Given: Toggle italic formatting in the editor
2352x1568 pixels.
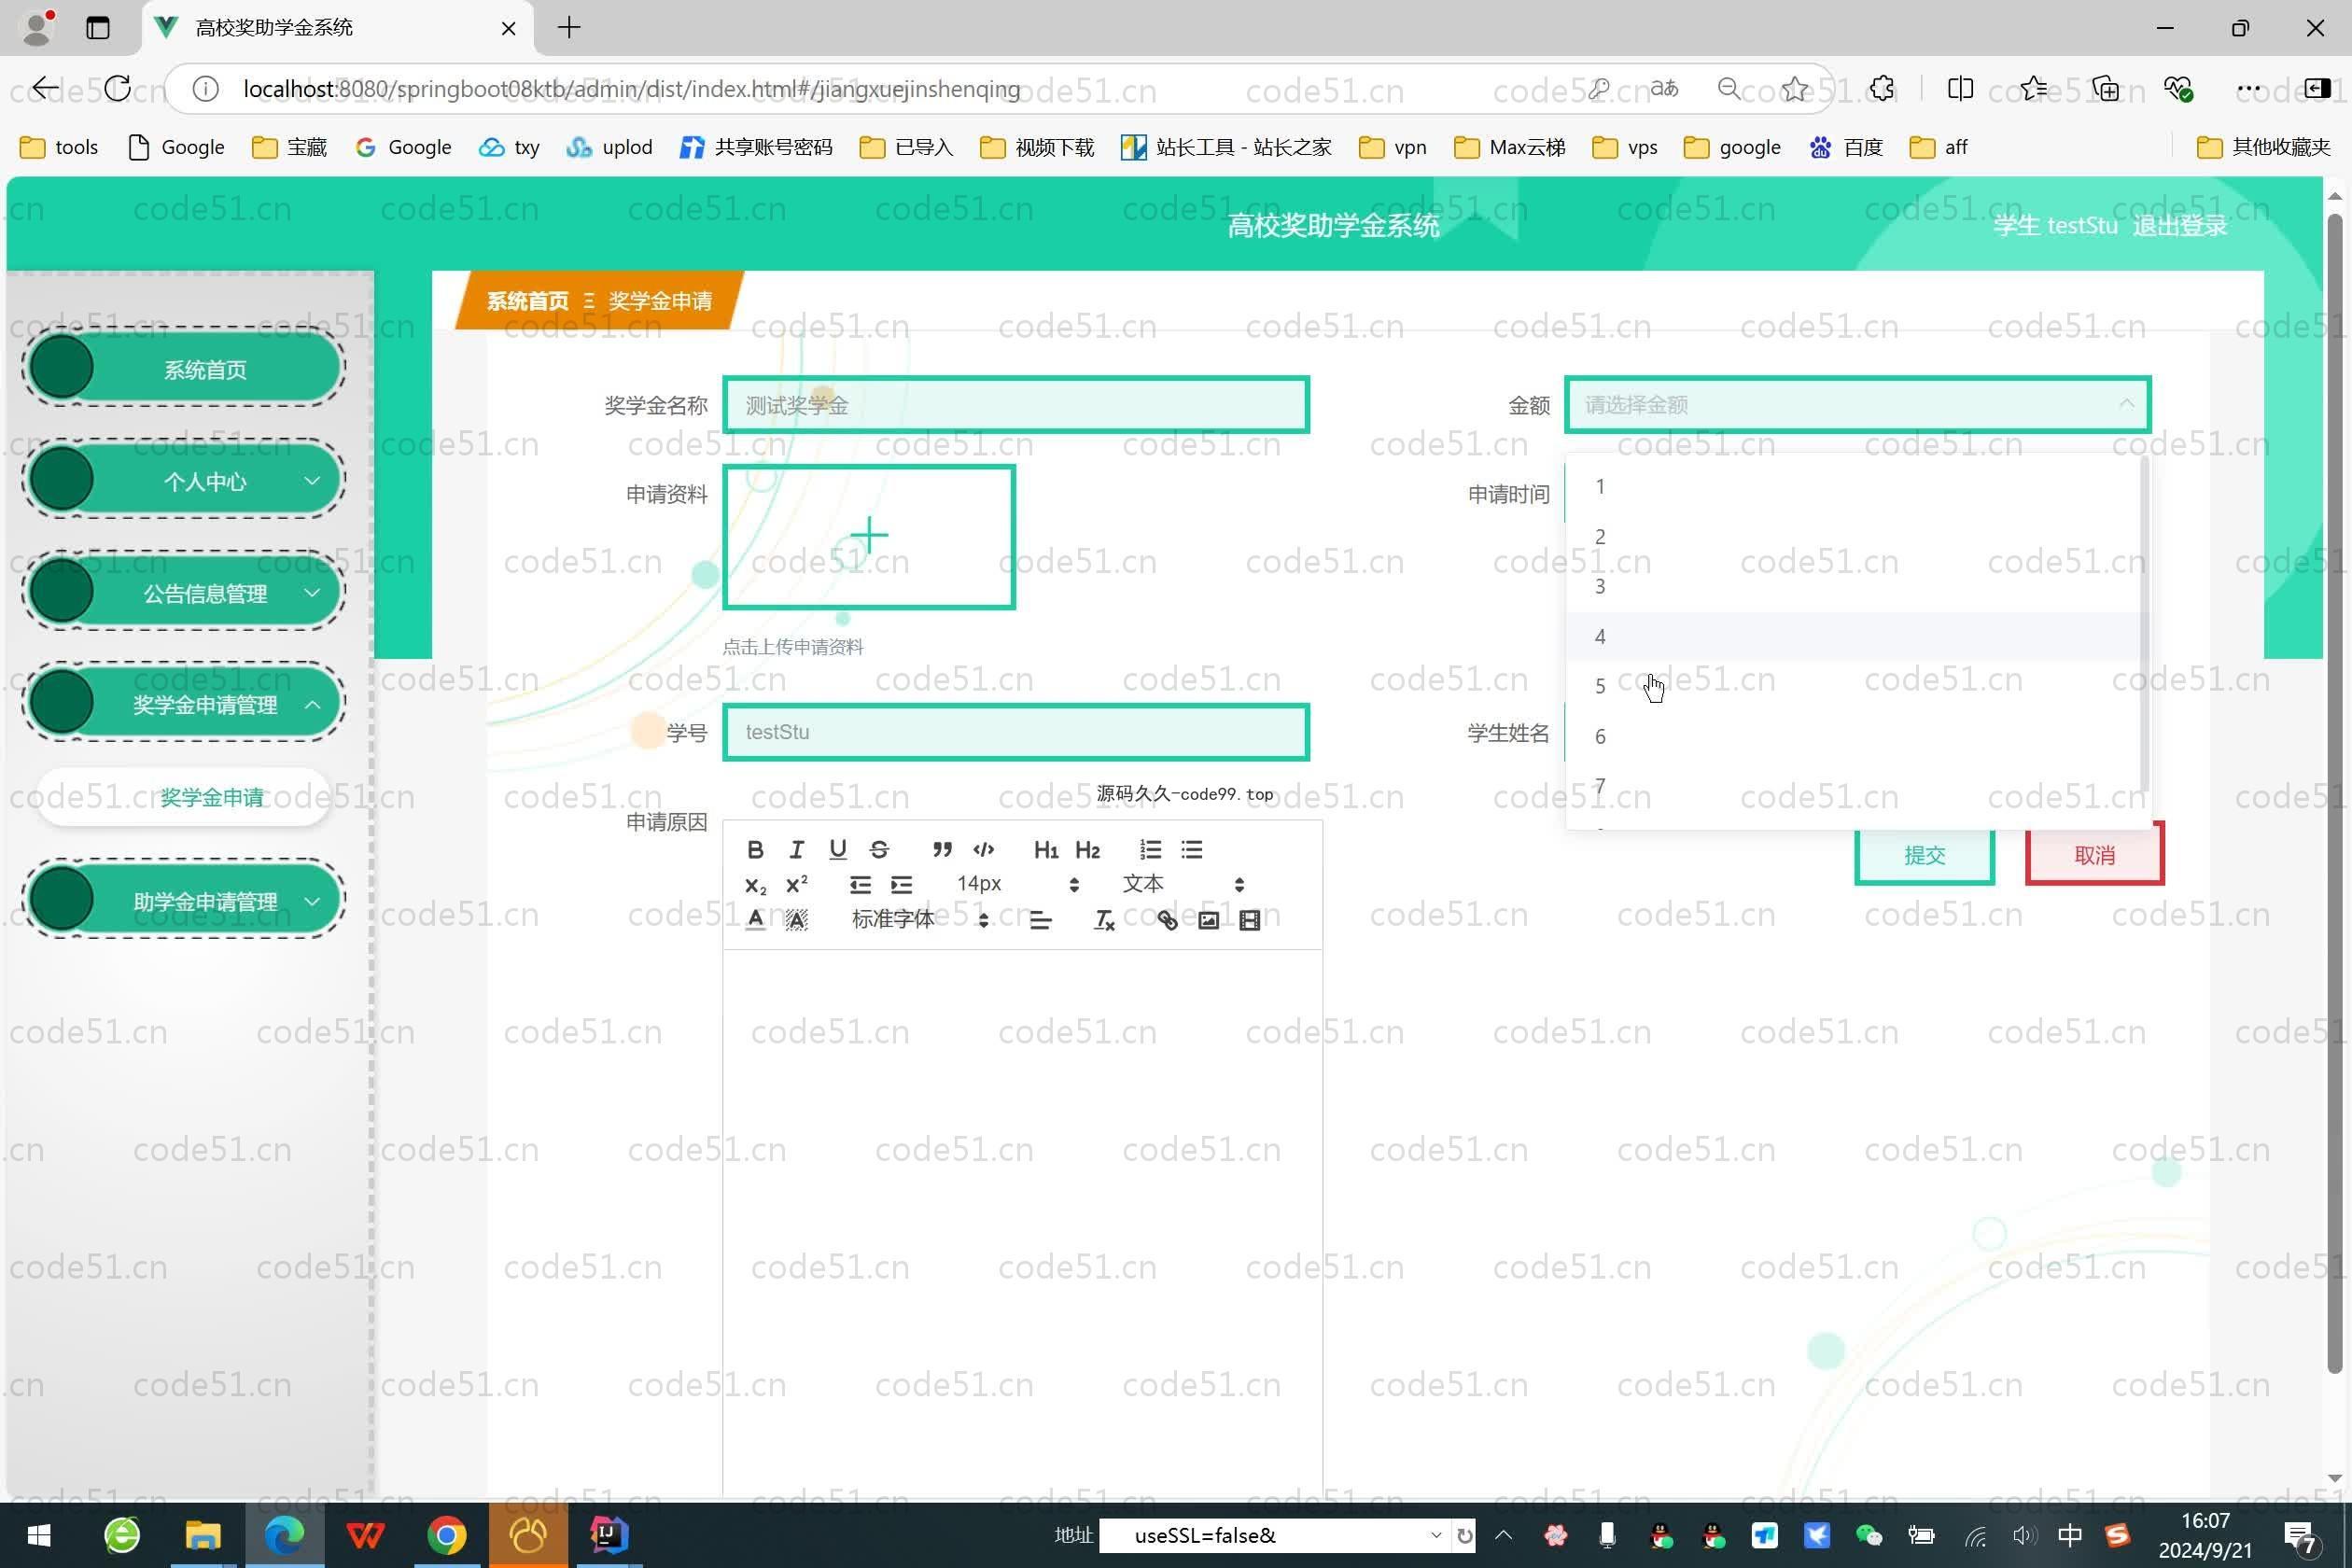Looking at the screenshot, I should pyautogui.click(x=797, y=850).
